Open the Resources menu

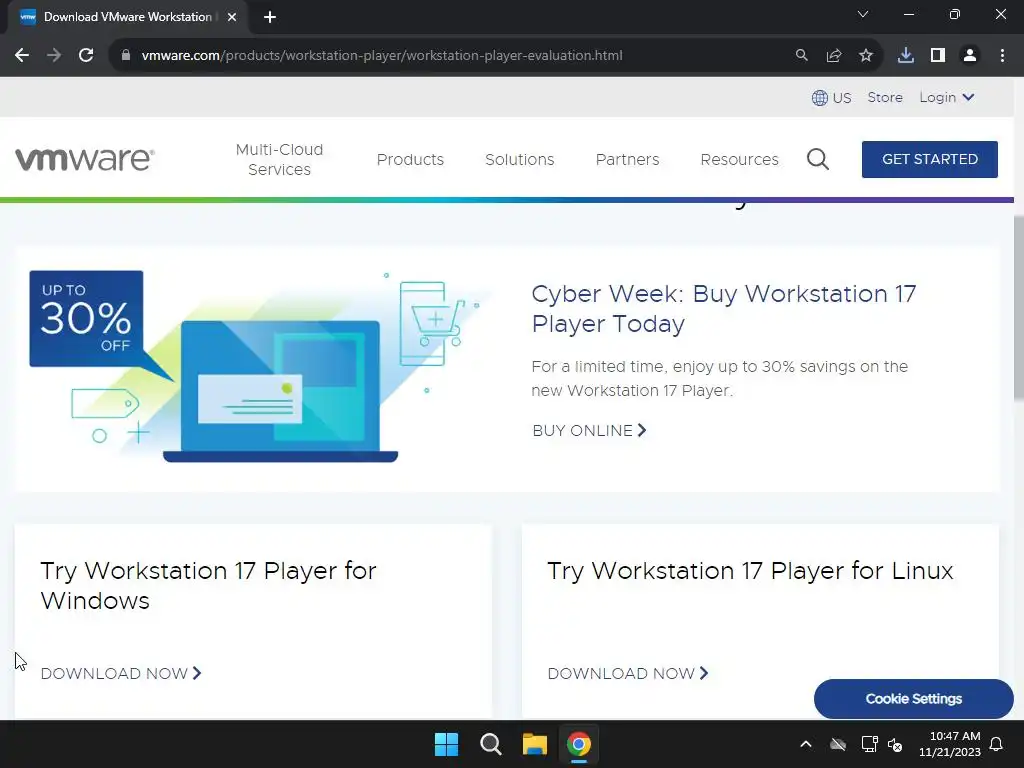pos(739,159)
